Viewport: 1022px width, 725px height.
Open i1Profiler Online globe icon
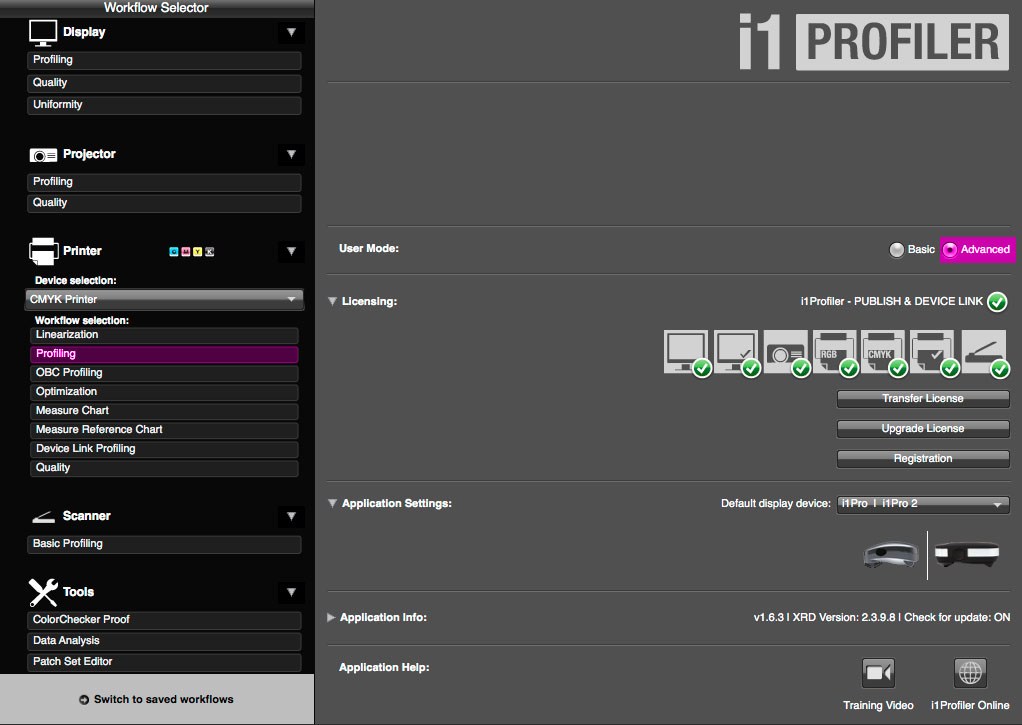[x=970, y=673]
